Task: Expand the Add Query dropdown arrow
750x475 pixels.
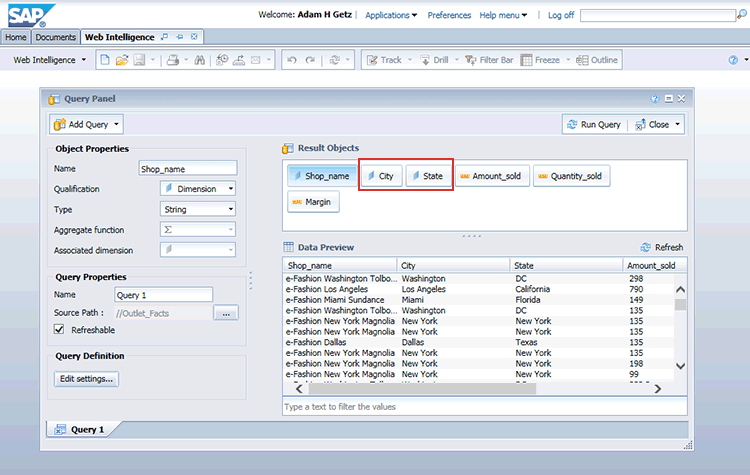Action: tap(116, 124)
